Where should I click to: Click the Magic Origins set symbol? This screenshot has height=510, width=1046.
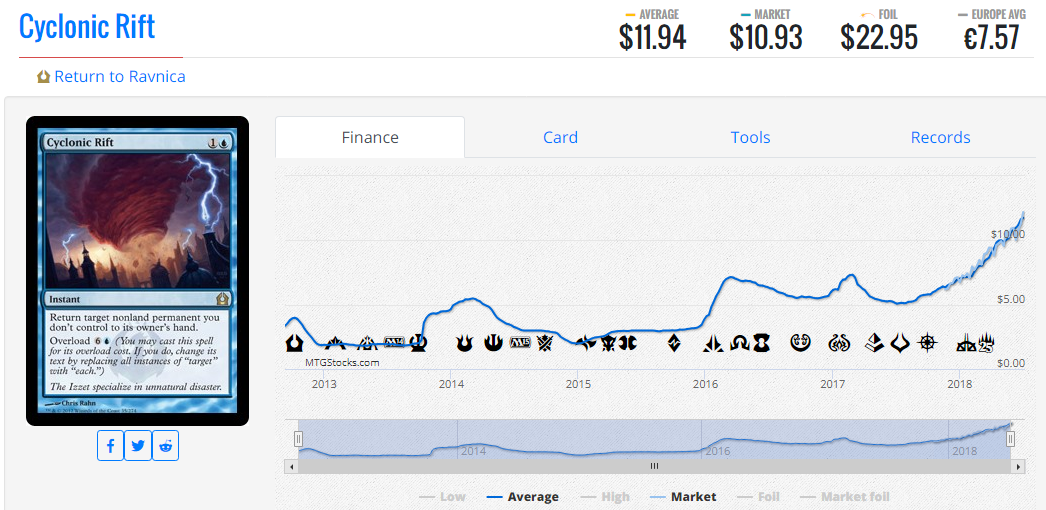click(628, 343)
